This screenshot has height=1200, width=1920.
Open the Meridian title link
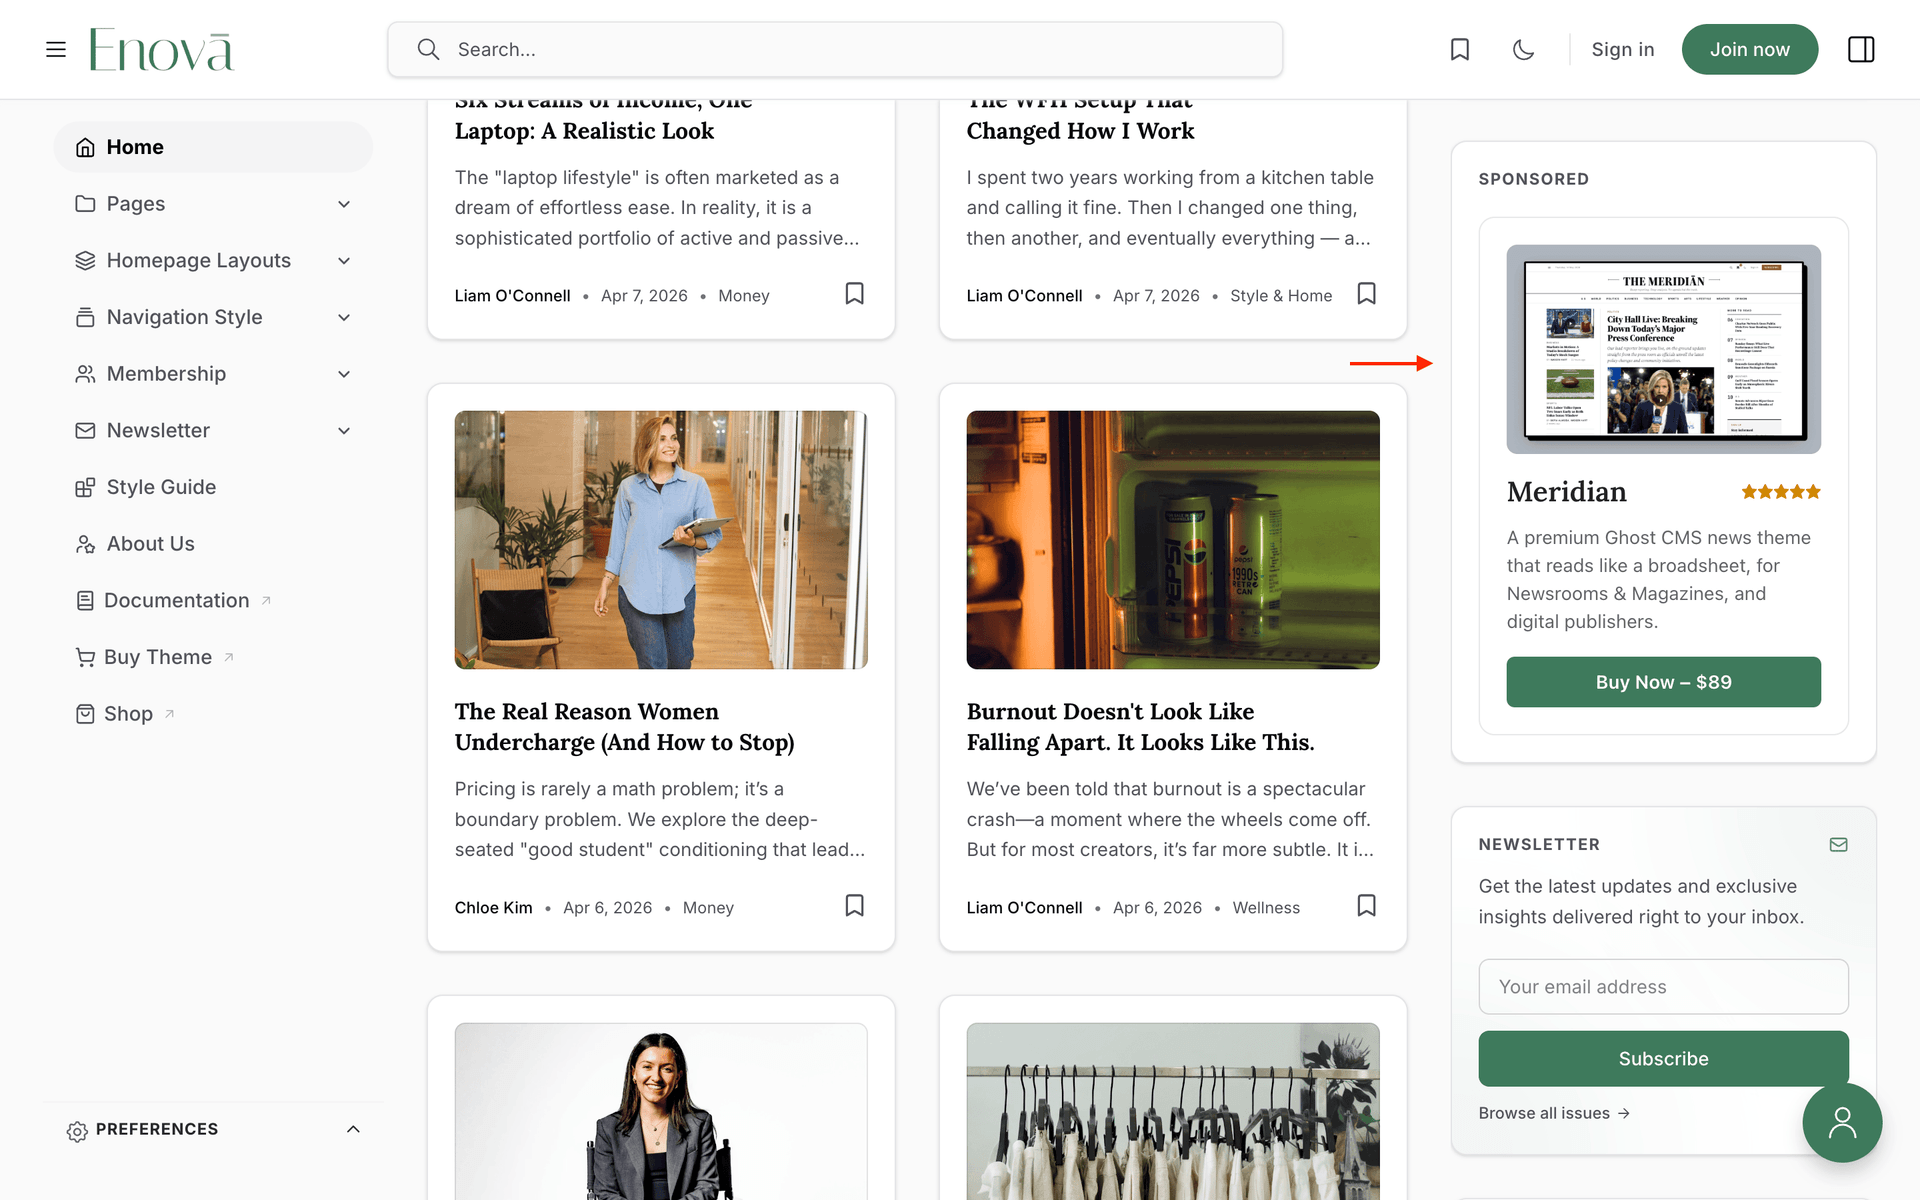(1566, 492)
